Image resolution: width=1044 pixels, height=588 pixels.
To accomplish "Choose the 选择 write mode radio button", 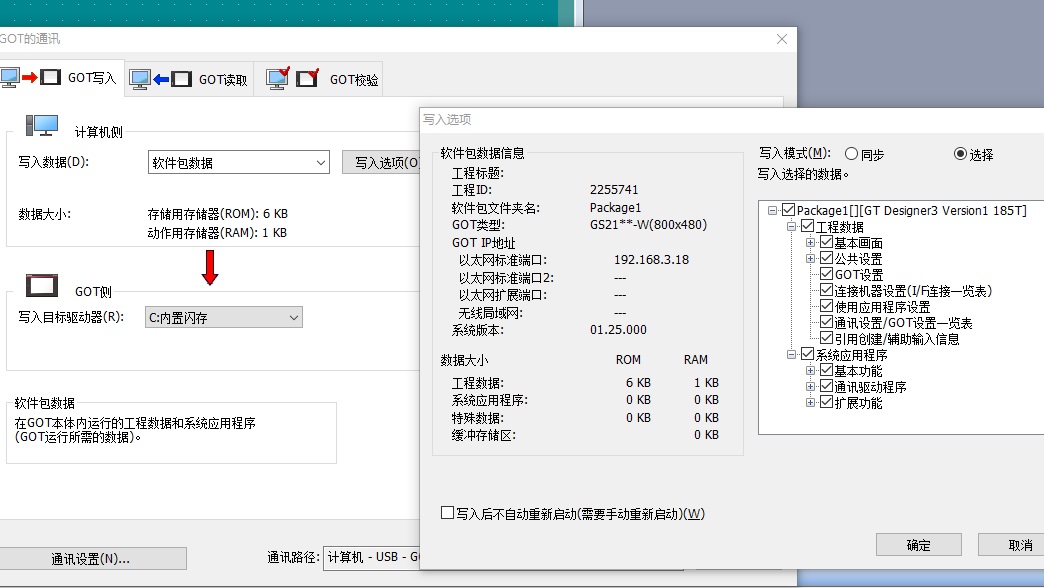I will [961, 154].
